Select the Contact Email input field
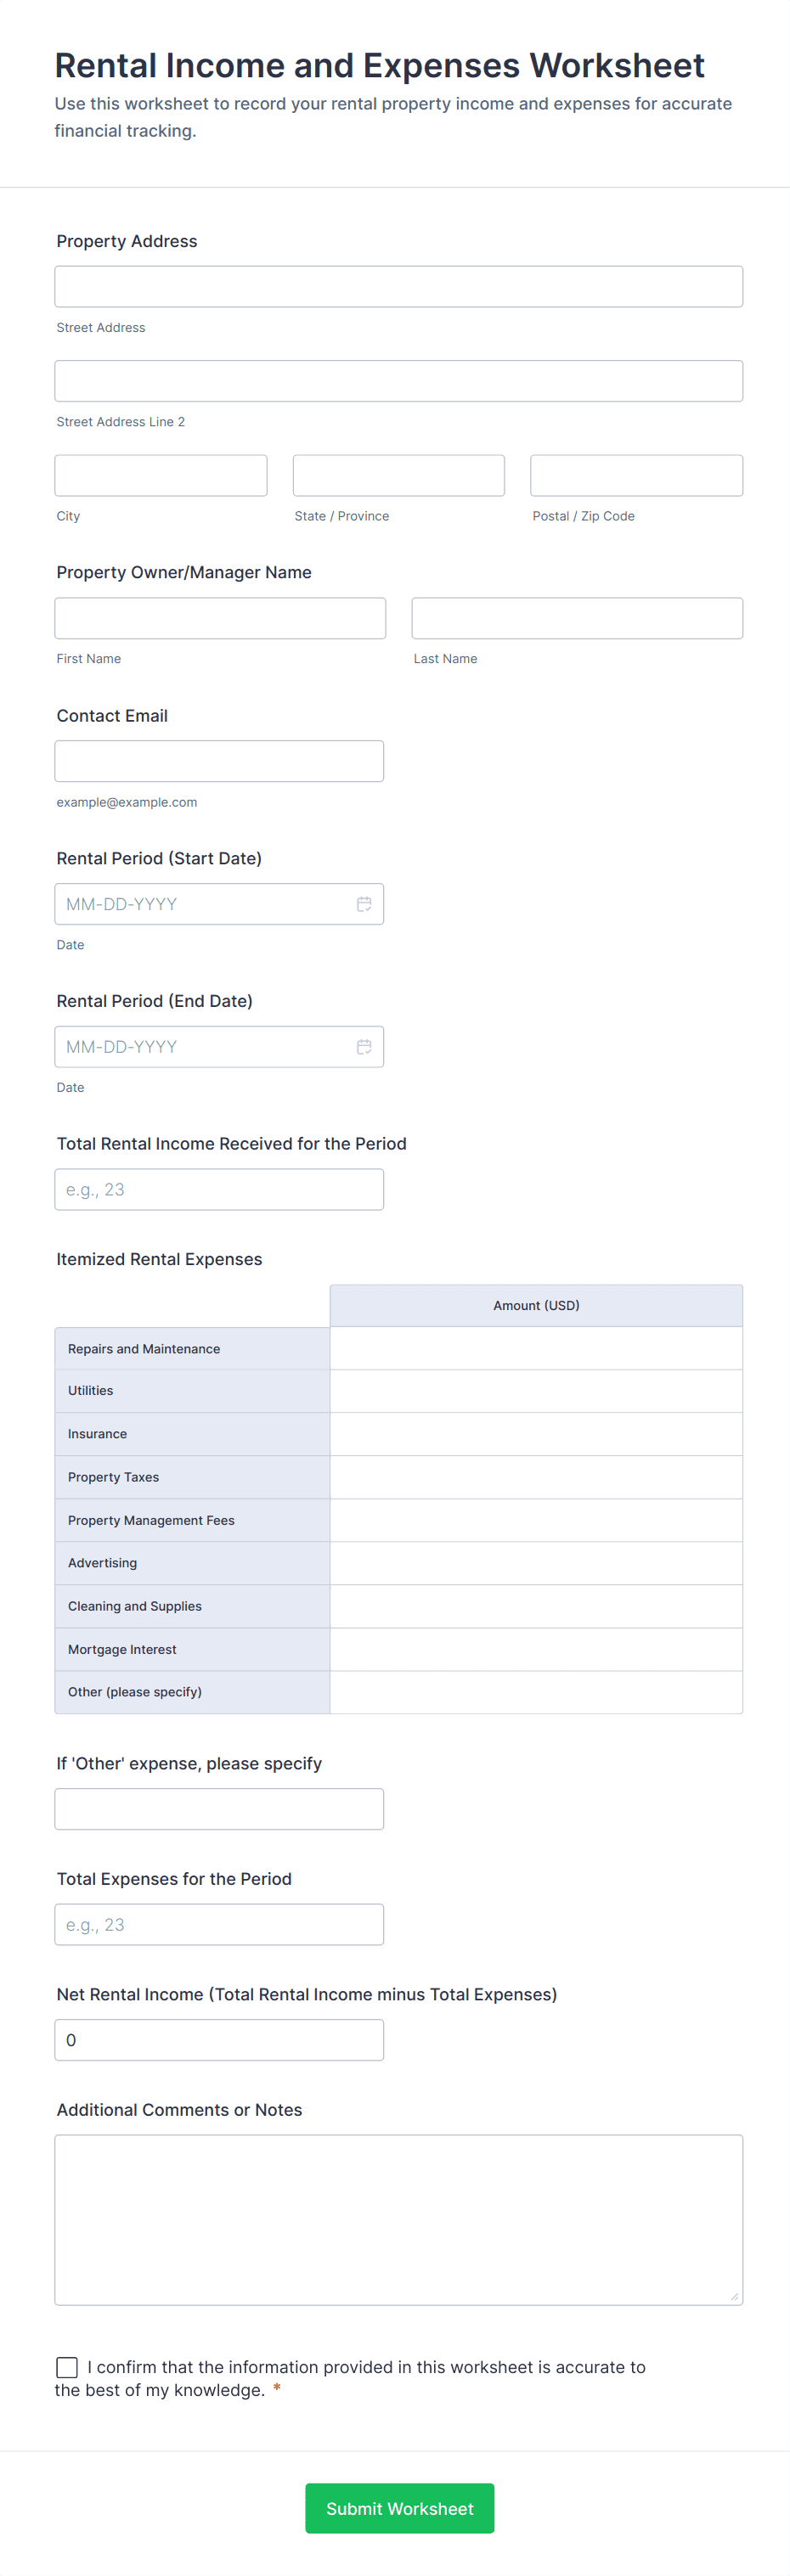 (x=219, y=760)
